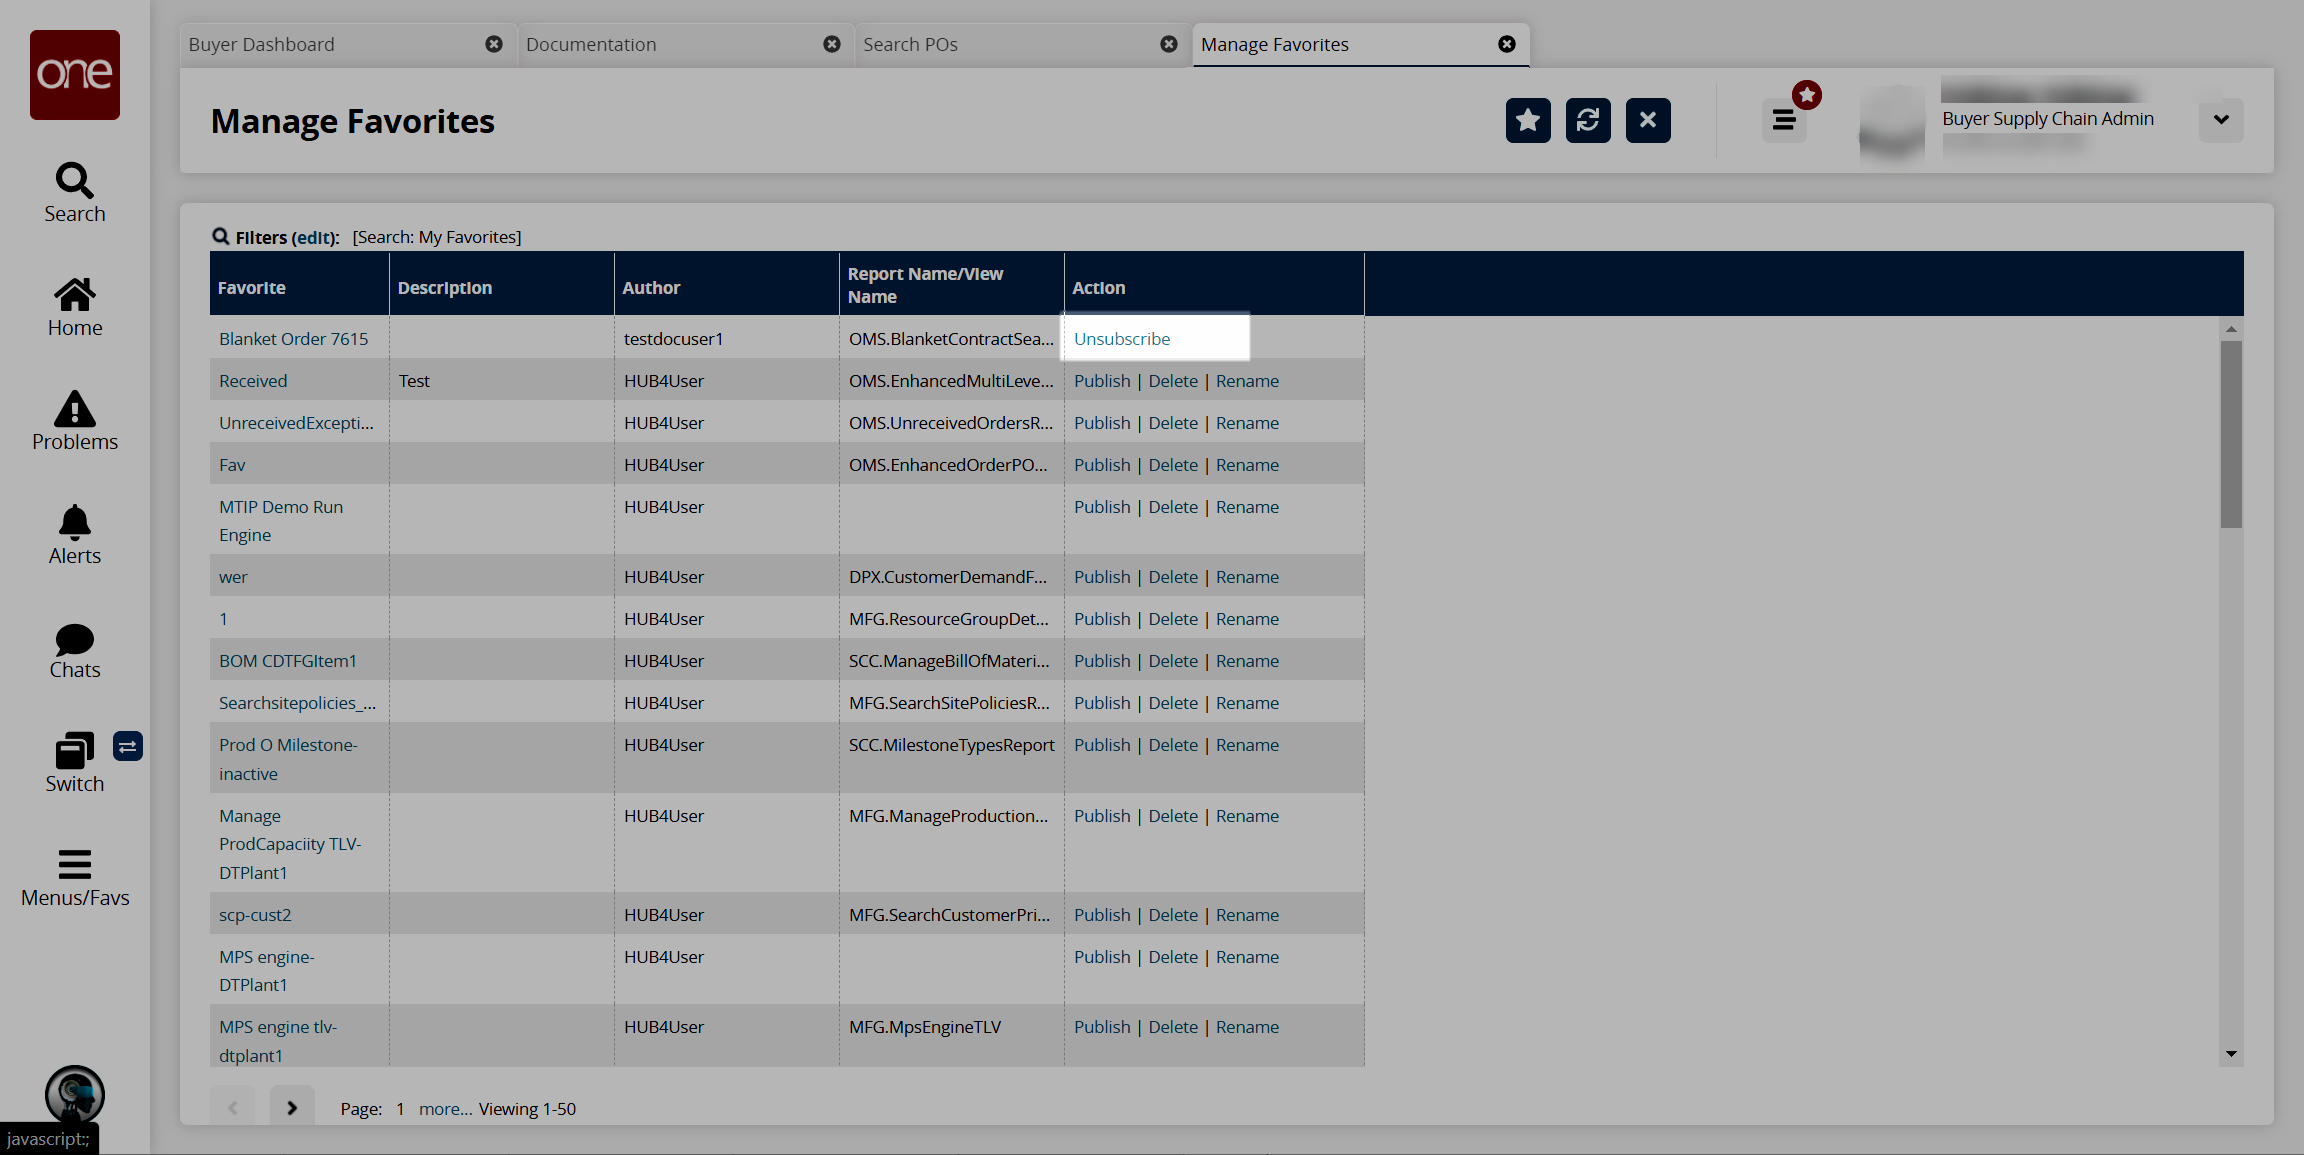
Task: Click Unsubscribe for Blanket Order 7615
Action: 1121,339
